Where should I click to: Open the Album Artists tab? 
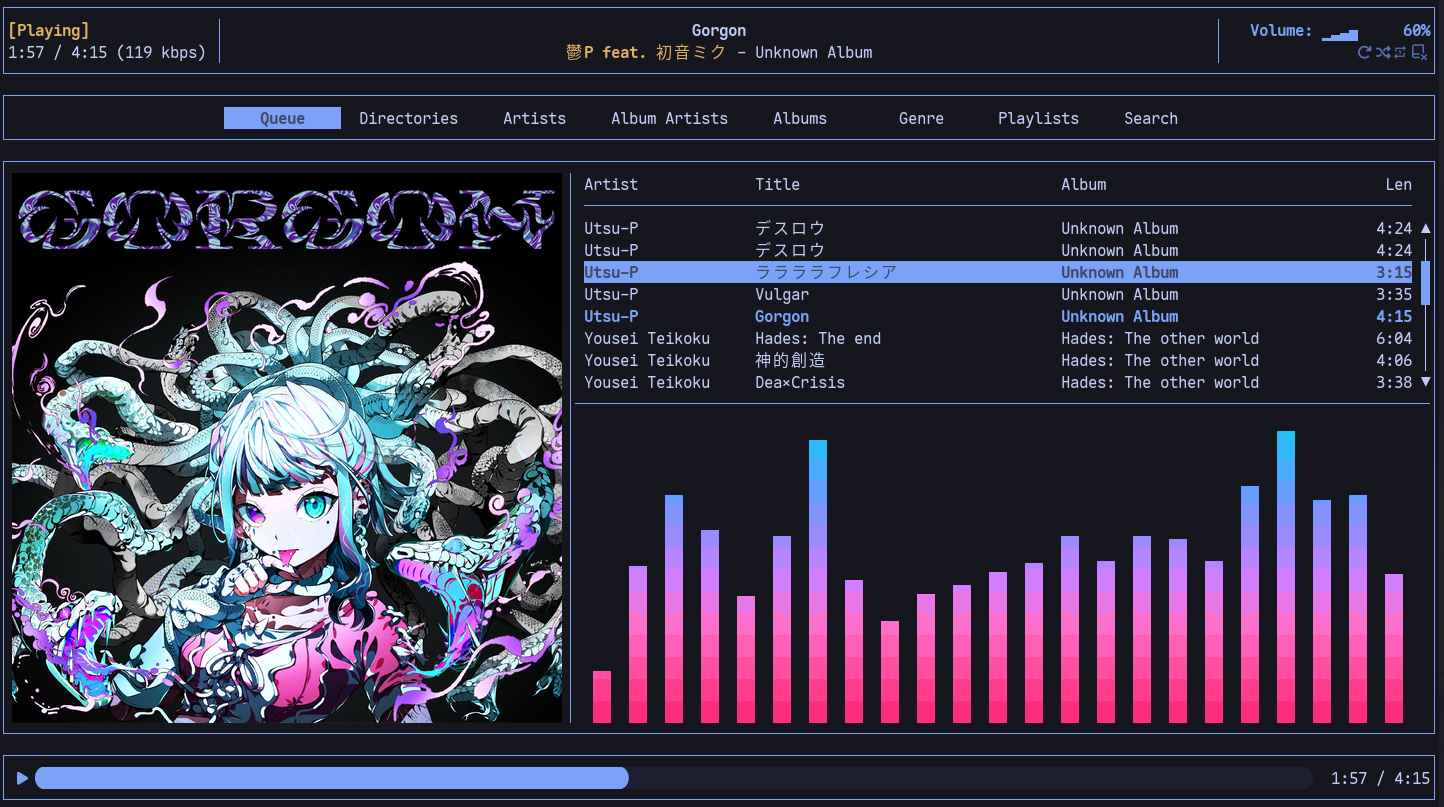[x=669, y=118]
